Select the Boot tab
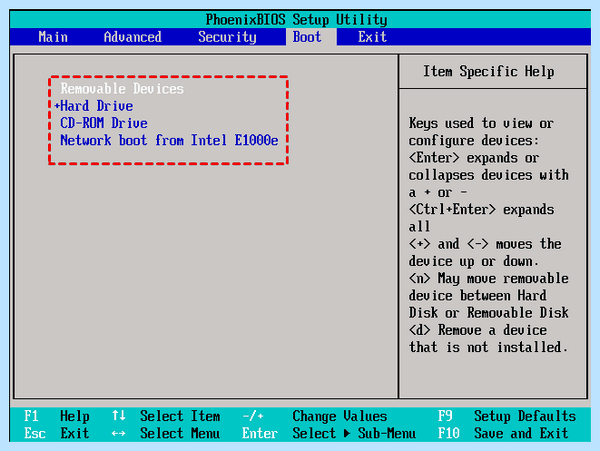This screenshot has width=600, height=451. pos(307,37)
